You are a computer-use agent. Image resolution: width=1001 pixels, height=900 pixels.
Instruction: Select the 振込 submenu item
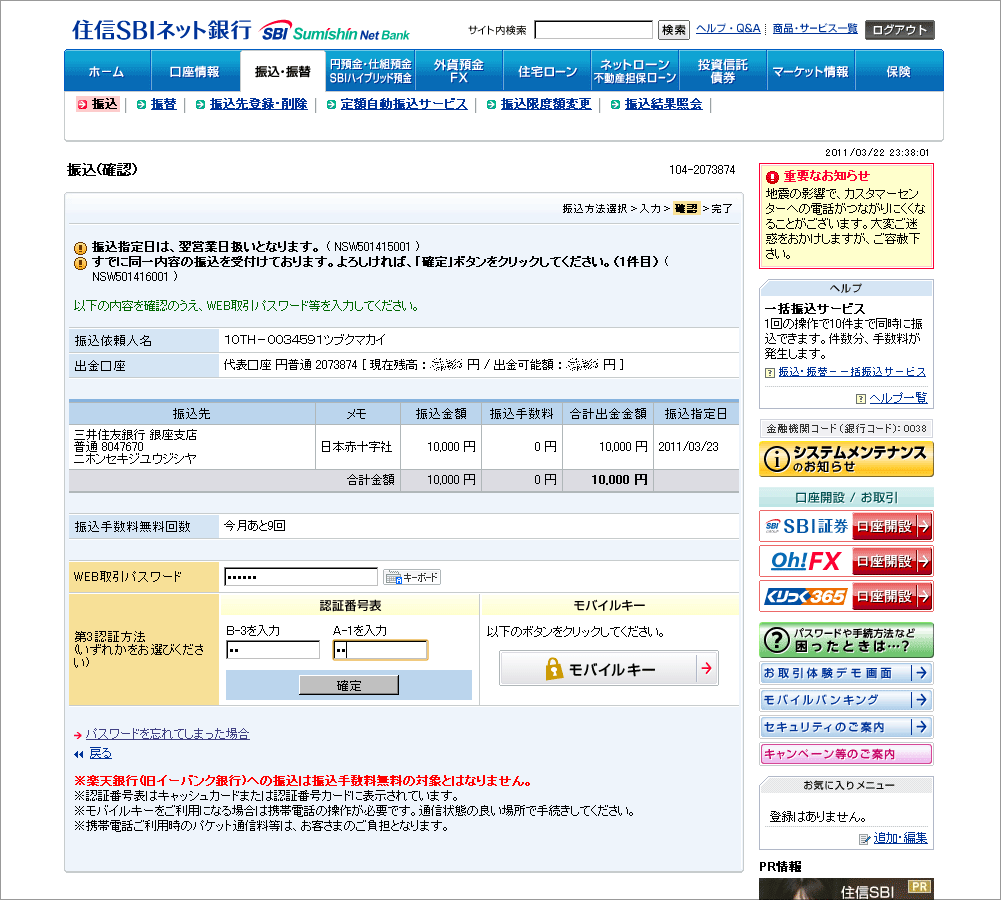coord(98,104)
